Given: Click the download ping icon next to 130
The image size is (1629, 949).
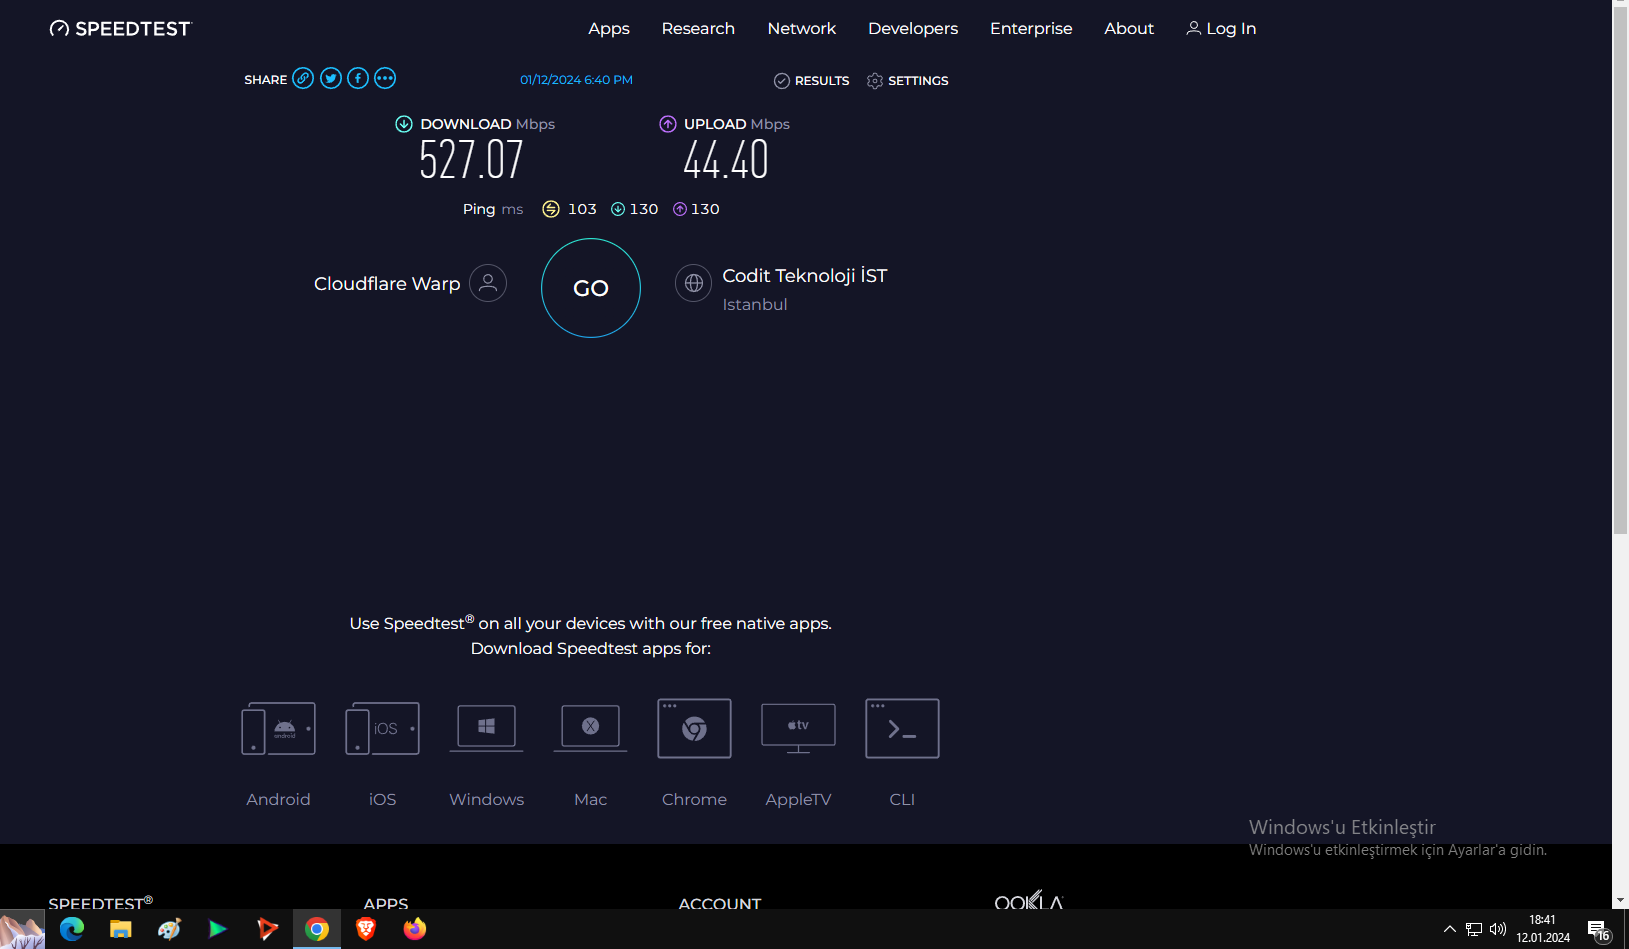Looking at the screenshot, I should [x=618, y=209].
